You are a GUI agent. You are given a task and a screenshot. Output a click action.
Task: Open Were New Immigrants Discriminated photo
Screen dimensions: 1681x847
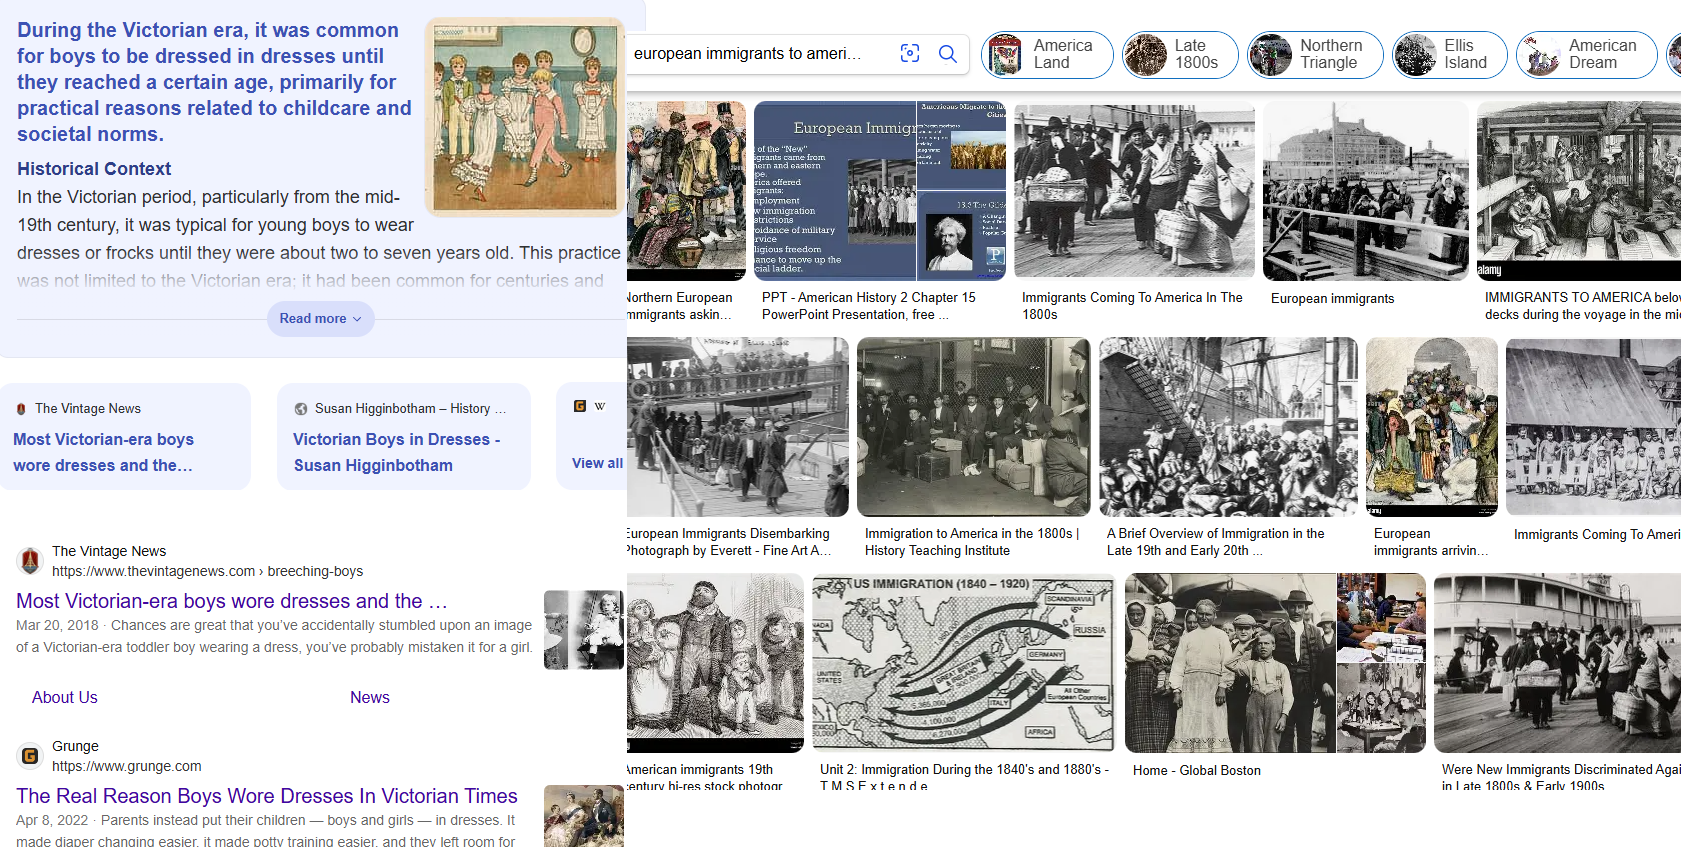(x=1557, y=663)
